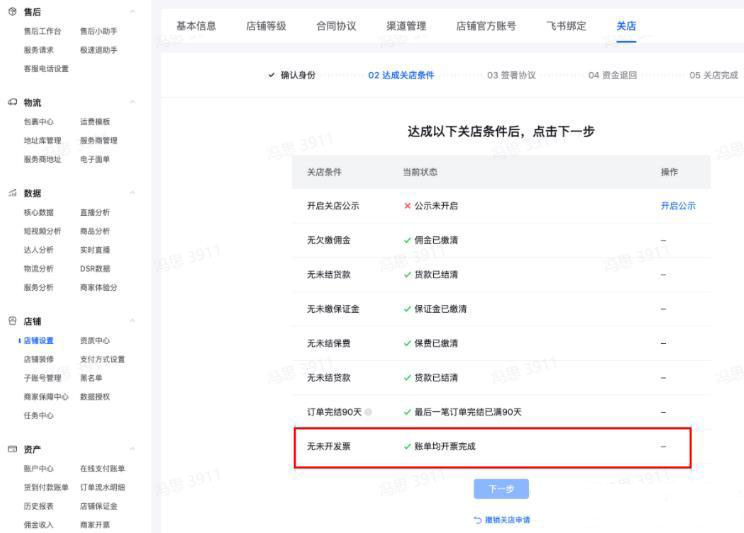Click the check icon beside 佣金已缴清
744x533 pixels.
(x=407, y=240)
